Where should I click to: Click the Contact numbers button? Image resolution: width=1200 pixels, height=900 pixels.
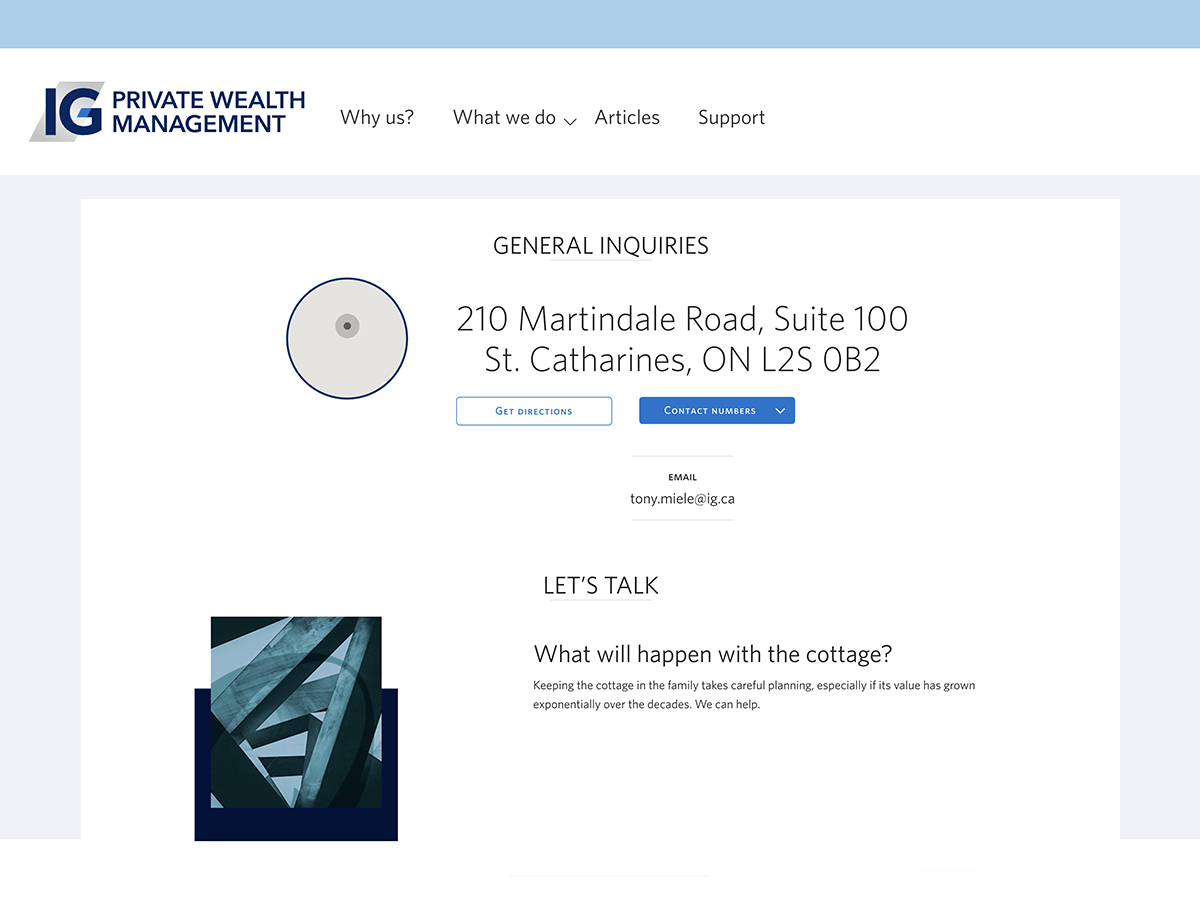tap(717, 410)
